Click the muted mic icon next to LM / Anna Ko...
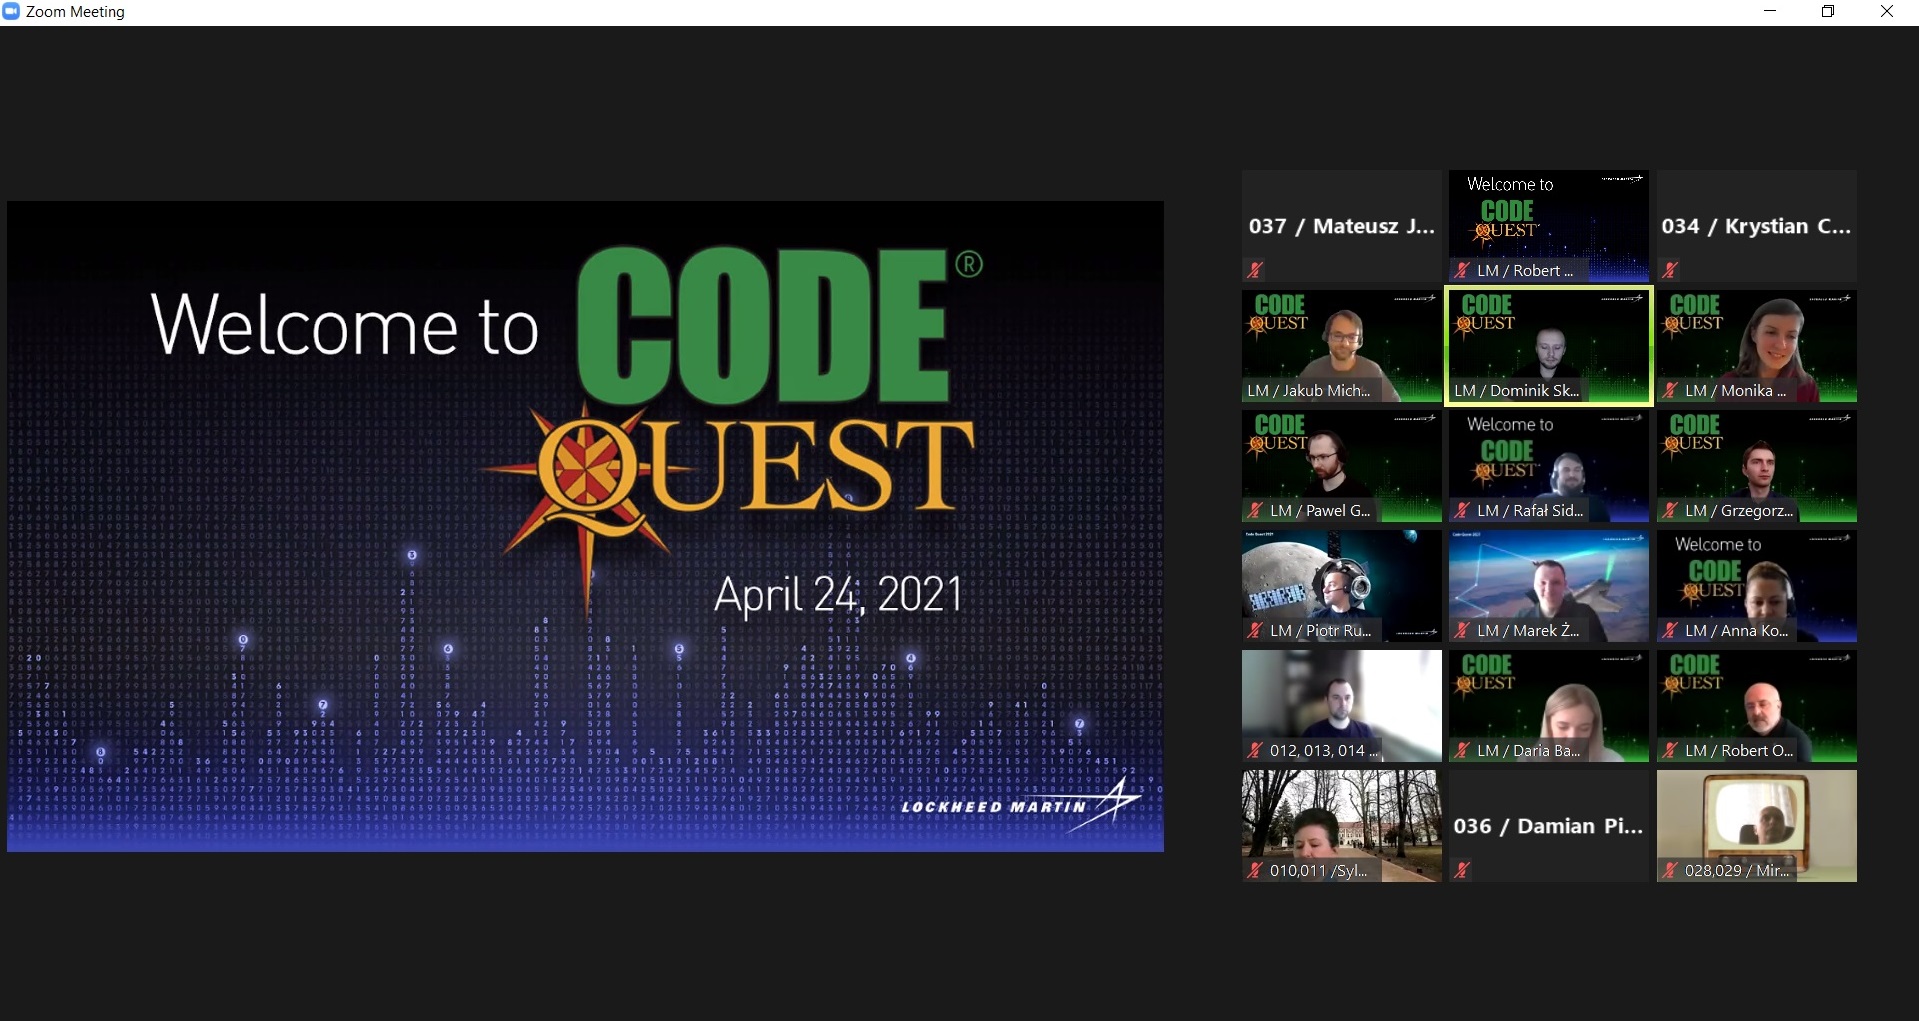Screen dimensions: 1919x1021 pos(1670,630)
